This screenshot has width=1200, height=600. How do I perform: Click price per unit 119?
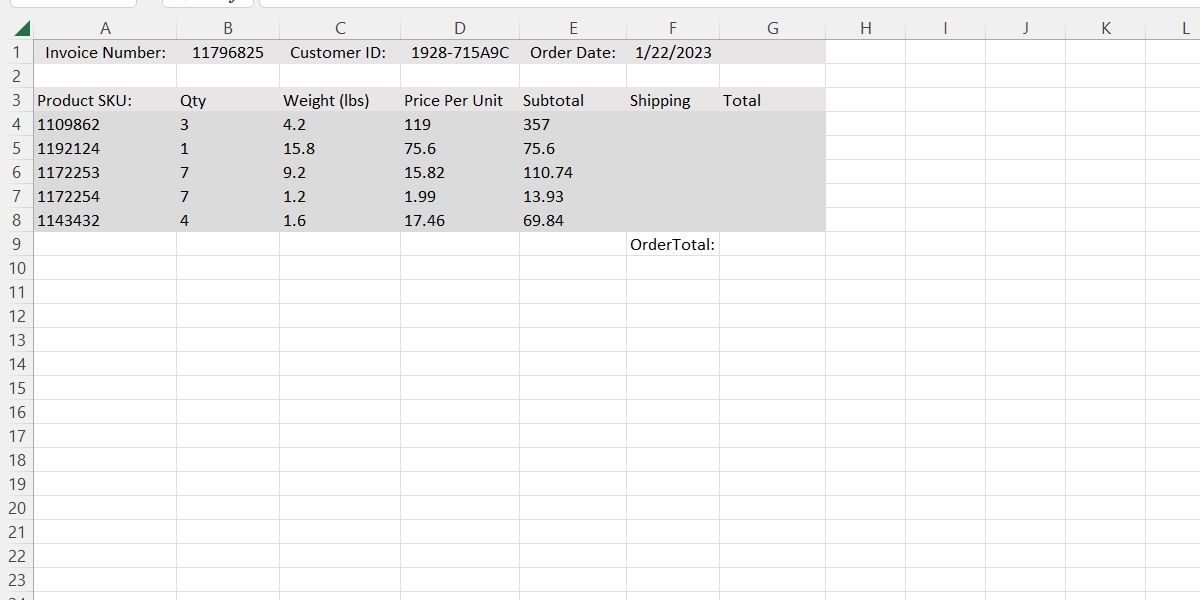click(460, 124)
